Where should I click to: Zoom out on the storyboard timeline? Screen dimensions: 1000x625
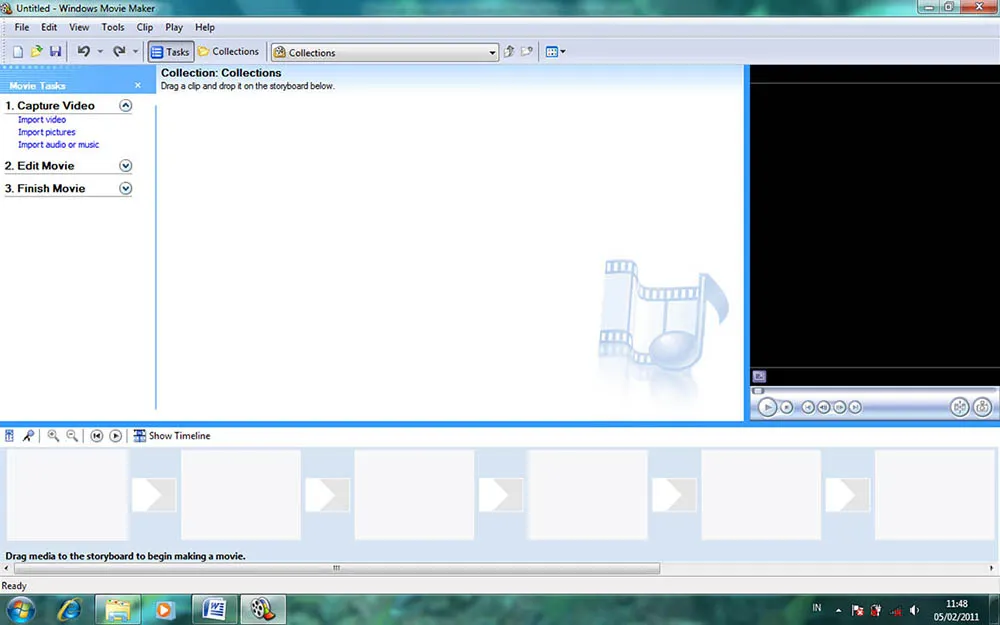(71, 435)
